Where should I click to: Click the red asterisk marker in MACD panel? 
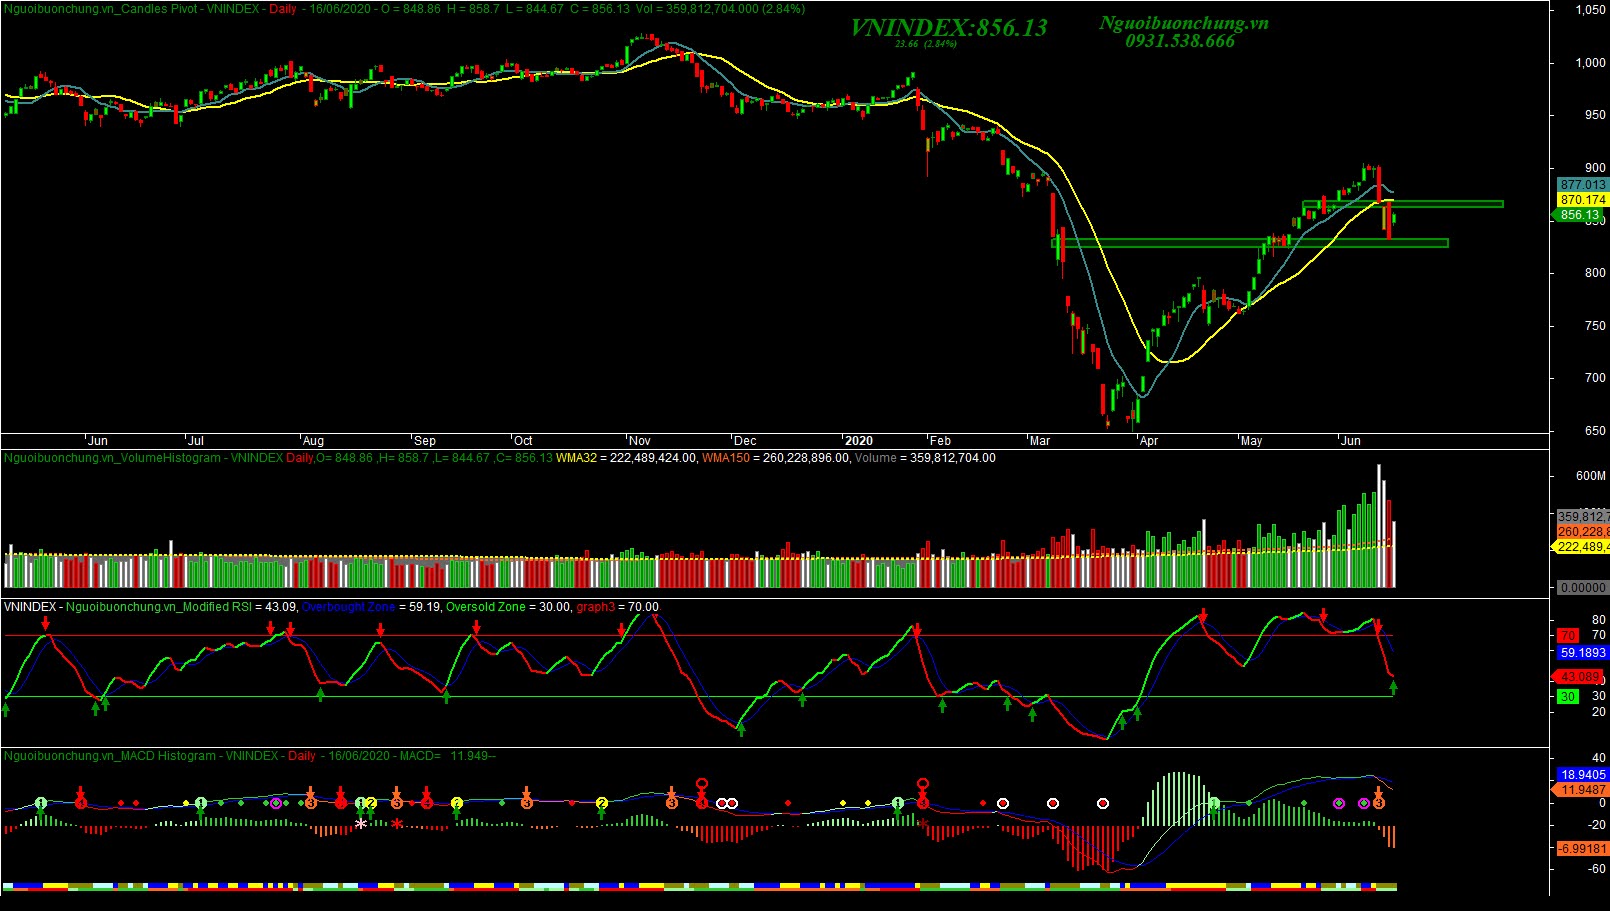[x=397, y=824]
